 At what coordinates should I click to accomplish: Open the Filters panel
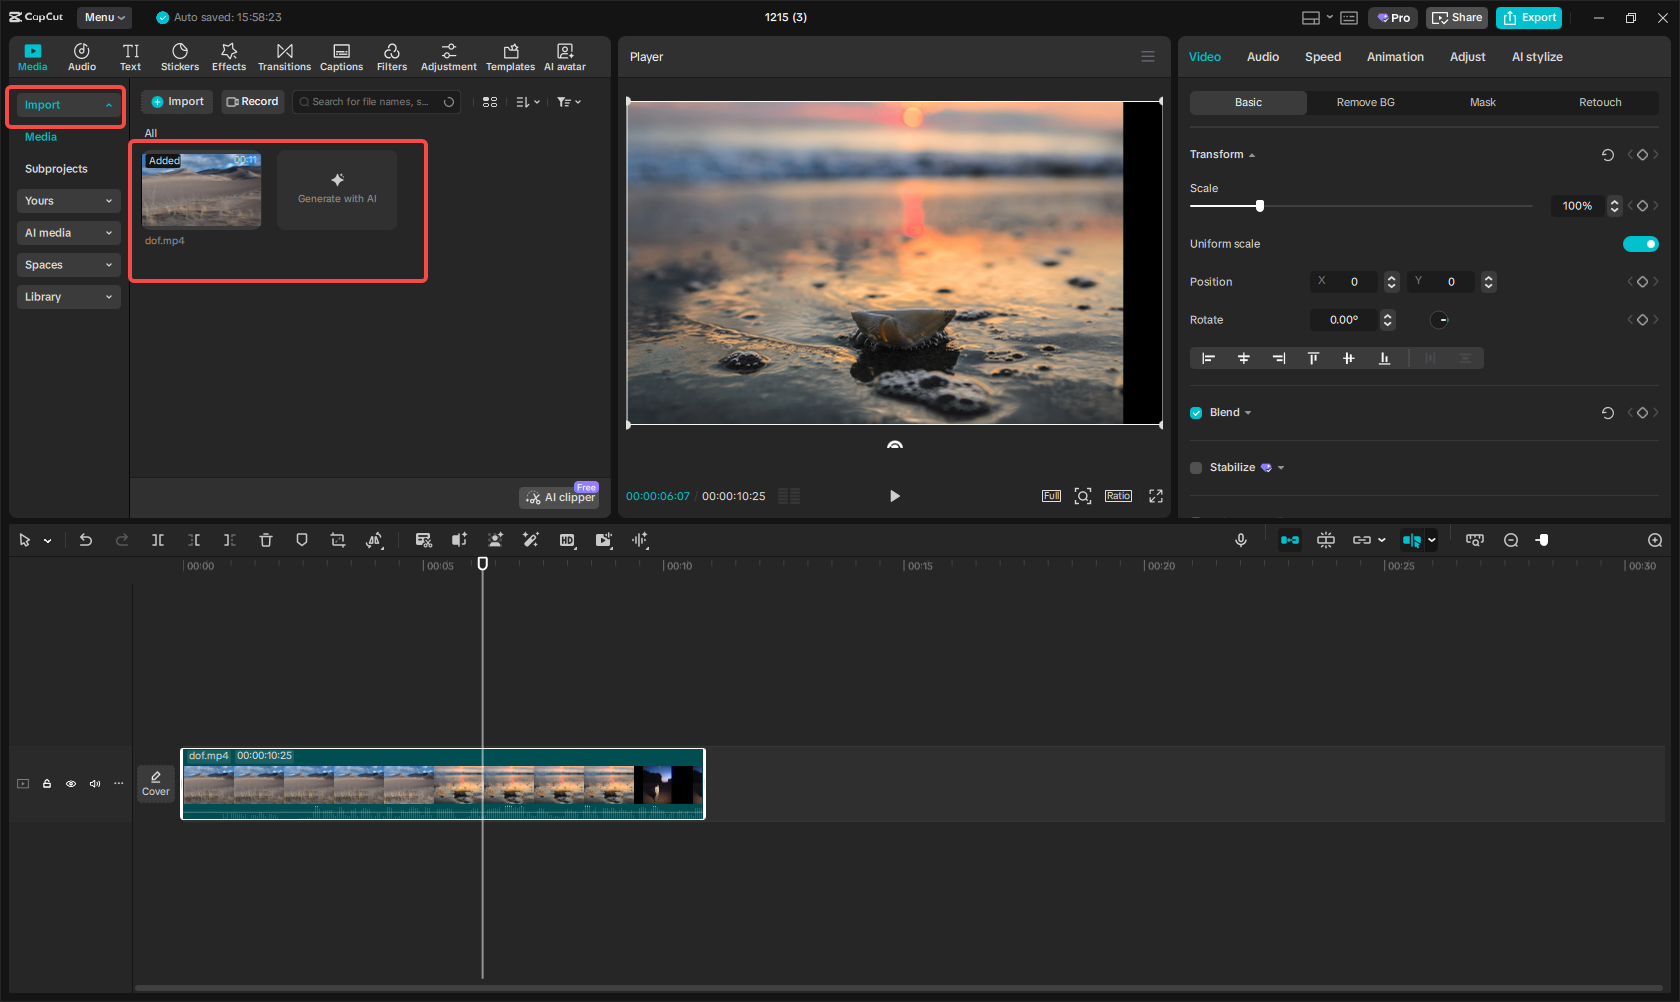point(392,57)
